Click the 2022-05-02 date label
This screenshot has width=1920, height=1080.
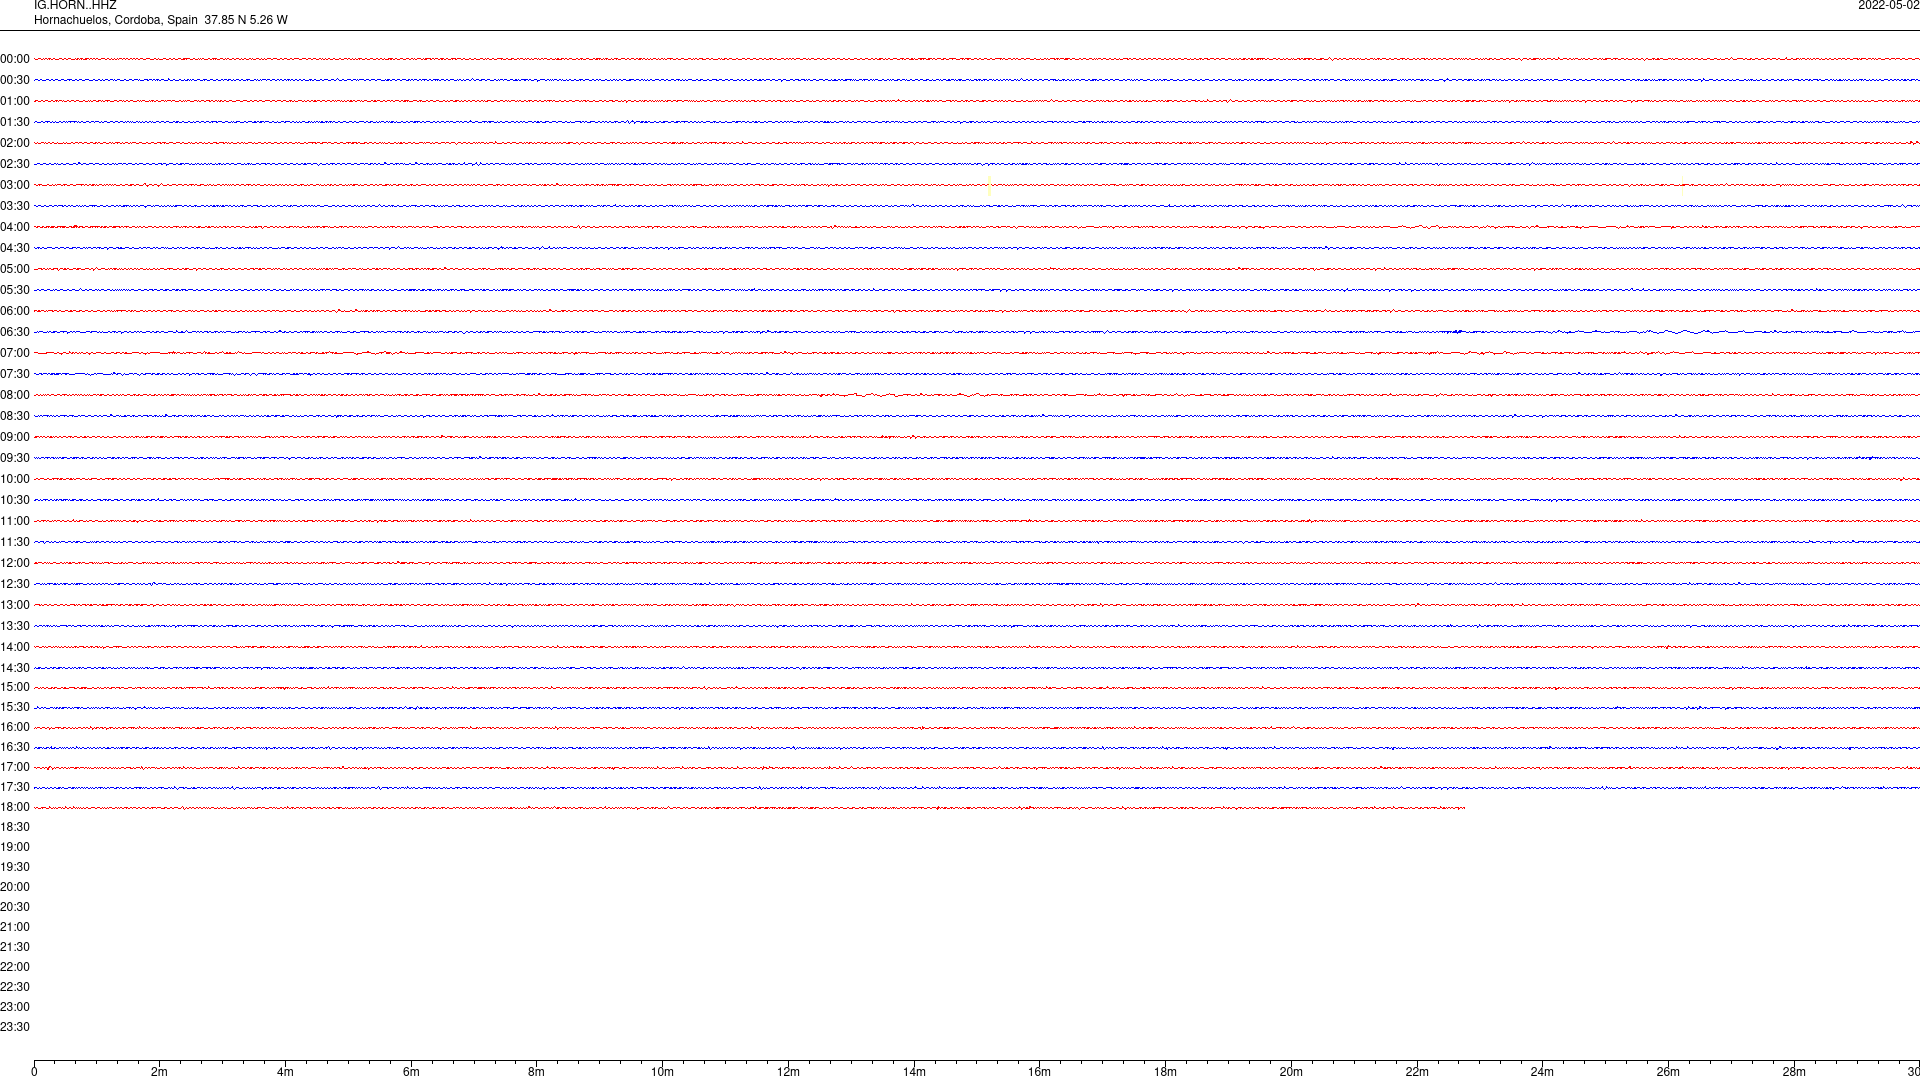click(1888, 5)
